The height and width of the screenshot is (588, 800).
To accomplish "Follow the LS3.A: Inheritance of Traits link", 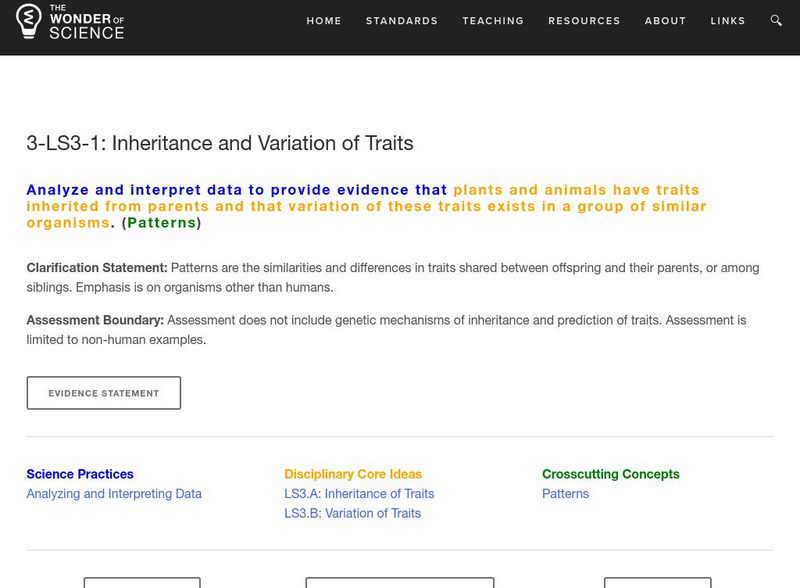I will [x=357, y=493].
